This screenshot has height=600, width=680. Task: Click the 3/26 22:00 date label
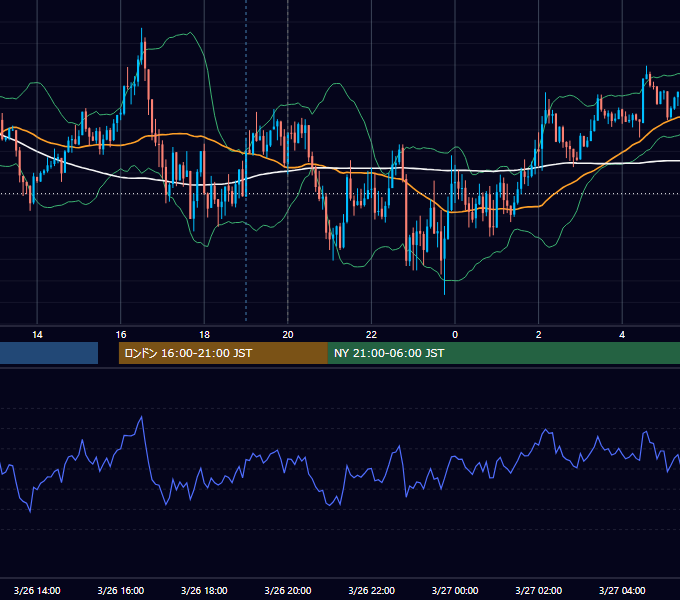click(371, 590)
